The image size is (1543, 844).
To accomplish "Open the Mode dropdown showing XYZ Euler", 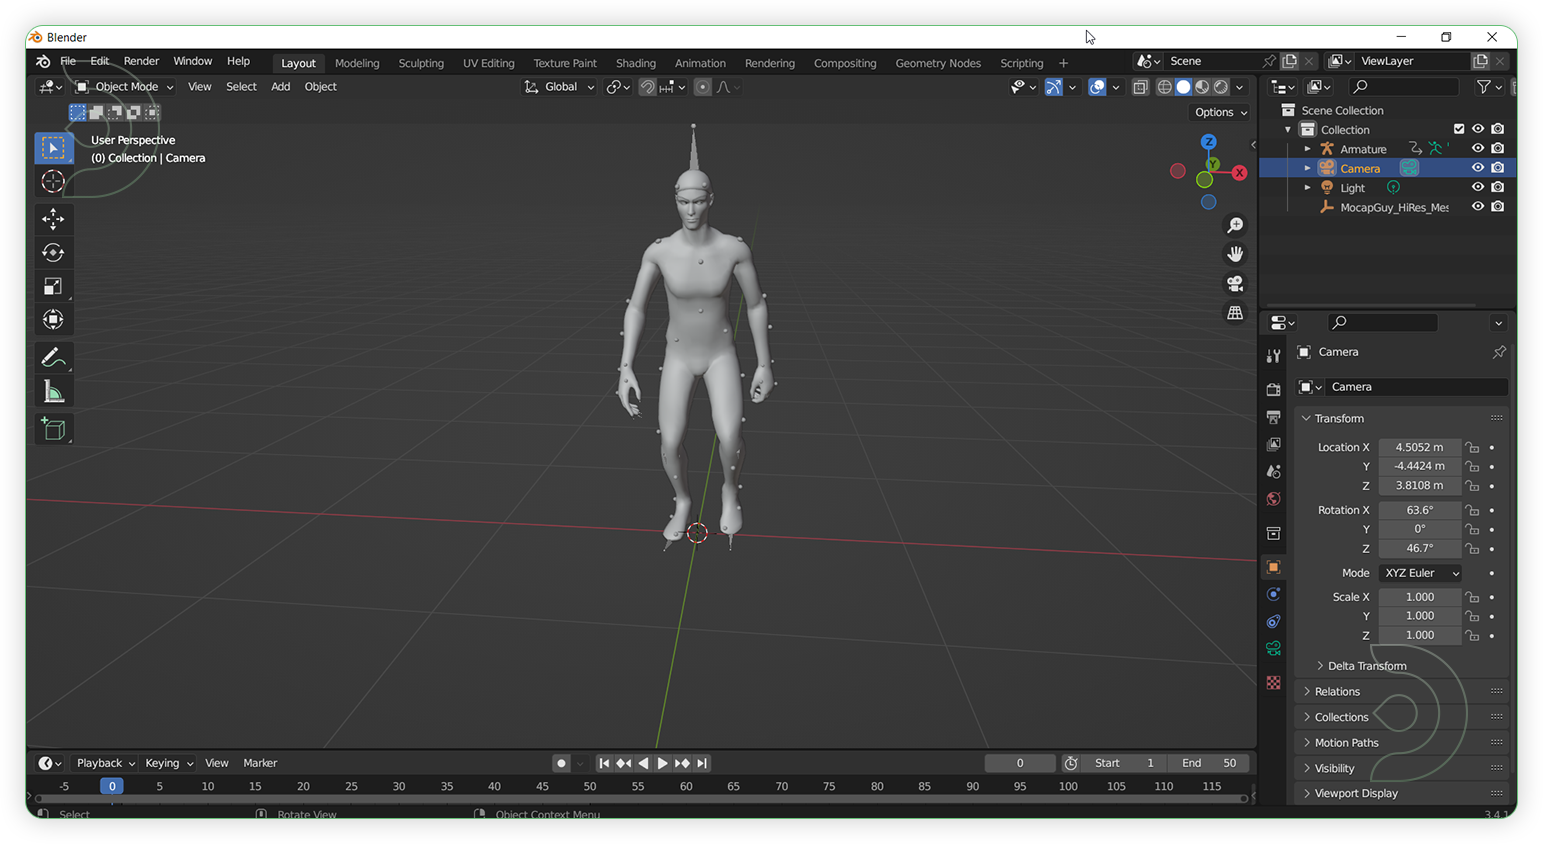I will click(1419, 573).
